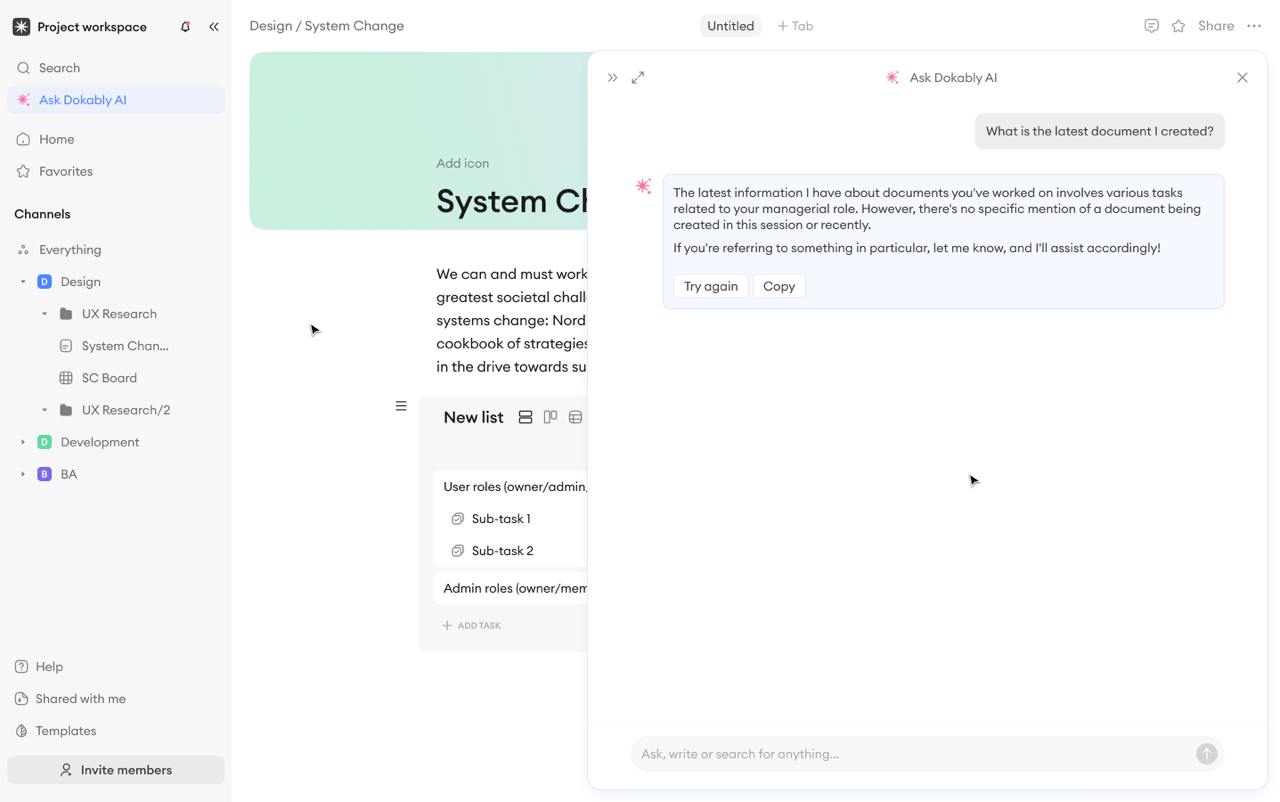The height and width of the screenshot is (802, 1280).
Task: Collapse the Design channel arrow
Action: [x=23, y=282]
